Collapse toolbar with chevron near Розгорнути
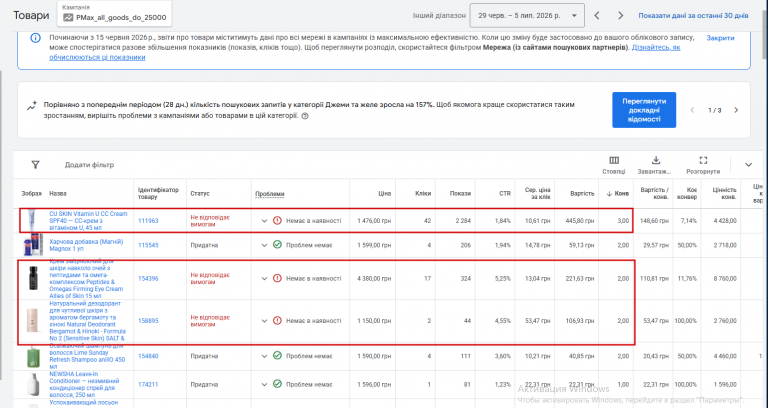This screenshot has width=768, height=408. (748, 165)
